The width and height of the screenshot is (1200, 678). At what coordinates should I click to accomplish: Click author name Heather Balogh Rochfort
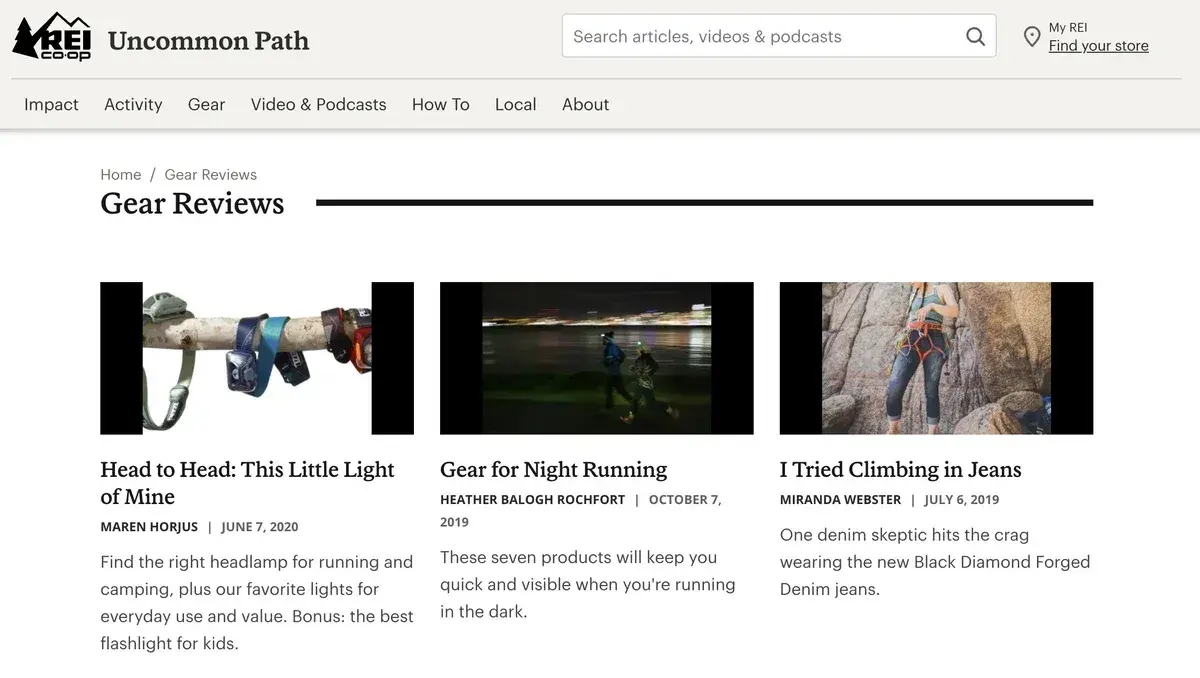point(532,500)
